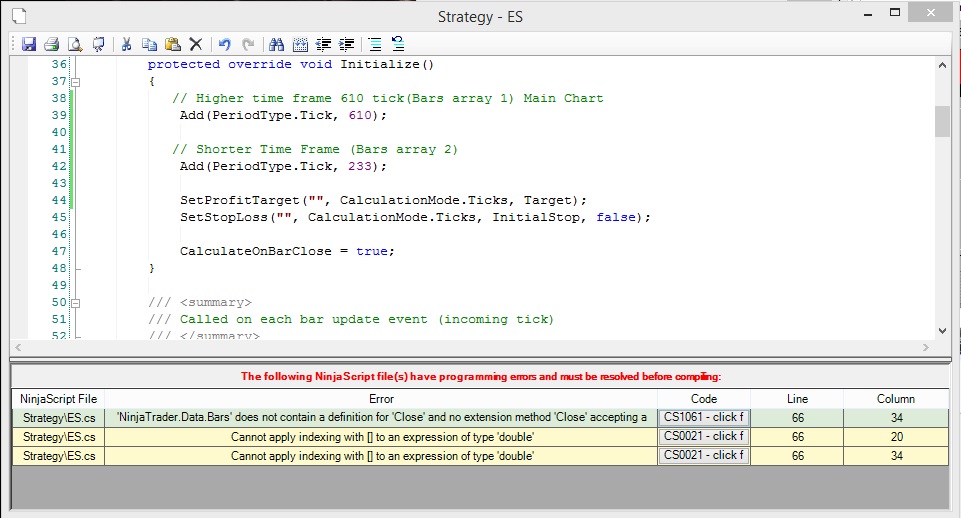Viewport: 961px width, 518px height.
Task: Print the script using the printer icon
Action: pos(51,44)
